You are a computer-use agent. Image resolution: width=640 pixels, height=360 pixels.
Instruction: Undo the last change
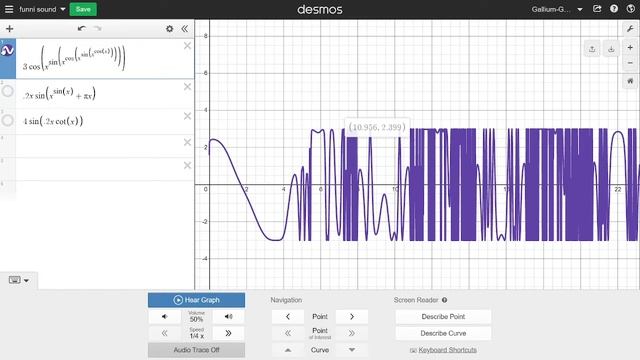coord(82,28)
